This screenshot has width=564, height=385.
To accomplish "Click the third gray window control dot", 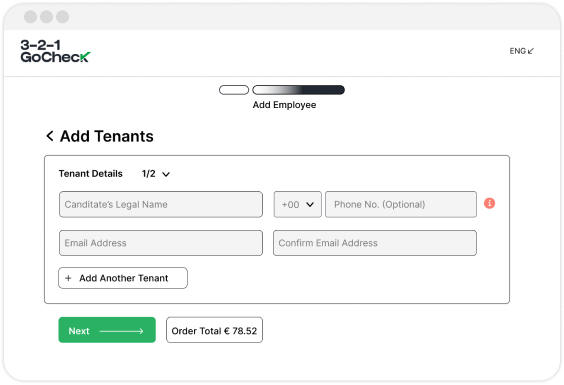I will (x=63, y=17).
